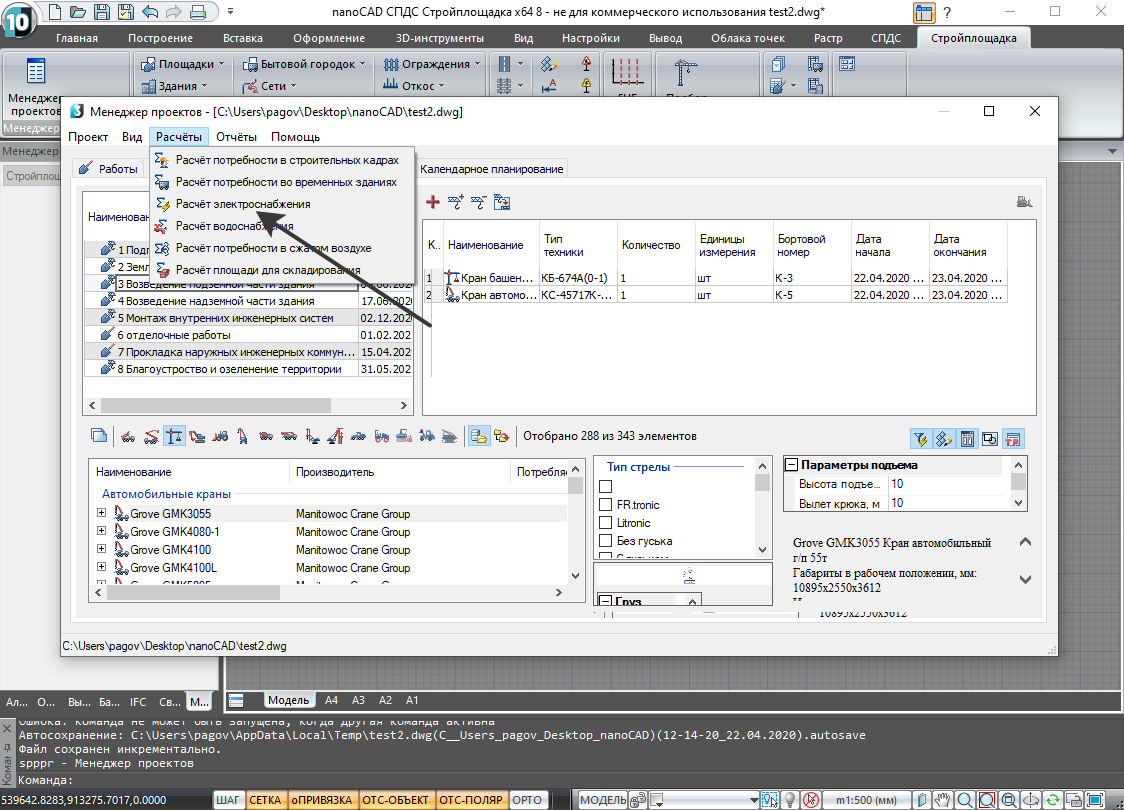The width and height of the screenshot is (1124, 810).
Task: Toggle ОТС-ПОЛЯР polar tracking button
Action: pyautogui.click(x=471, y=800)
